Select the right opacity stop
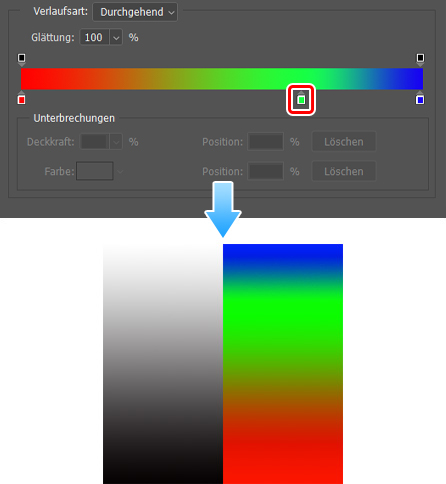Image resolution: width=446 pixels, height=484 pixels. click(x=420, y=59)
